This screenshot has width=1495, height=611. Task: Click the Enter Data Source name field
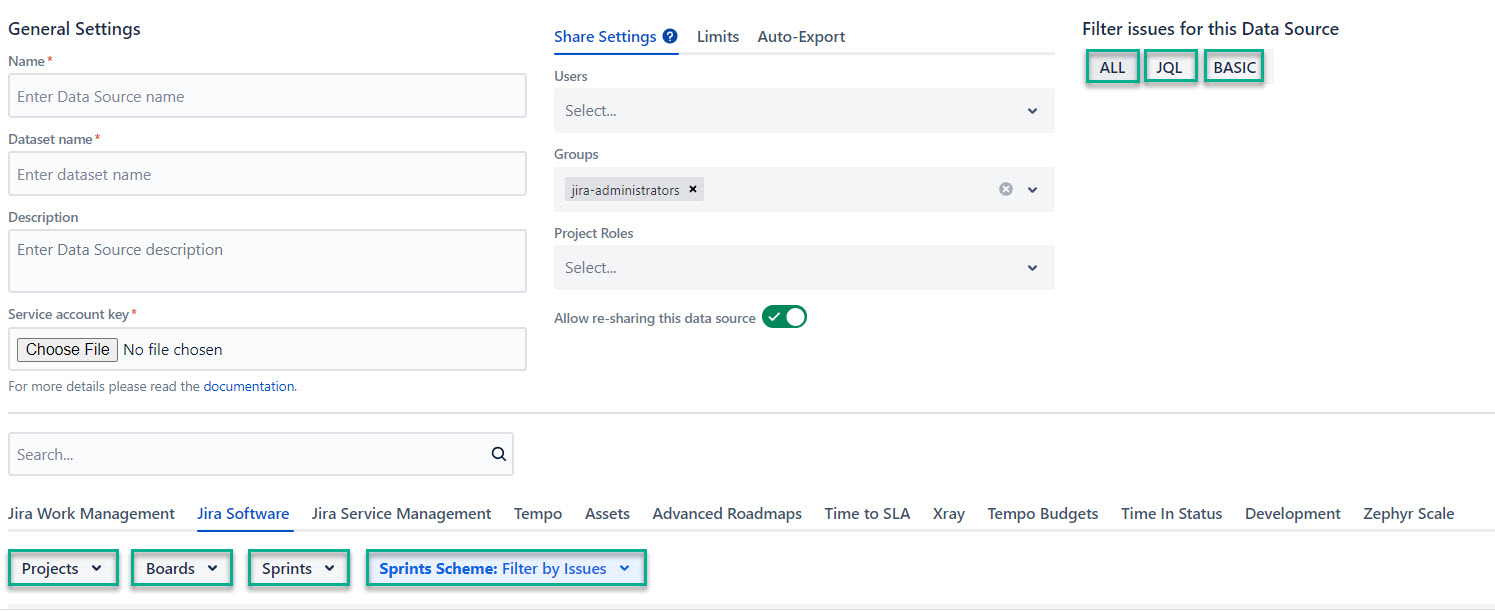pyautogui.click(x=267, y=96)
